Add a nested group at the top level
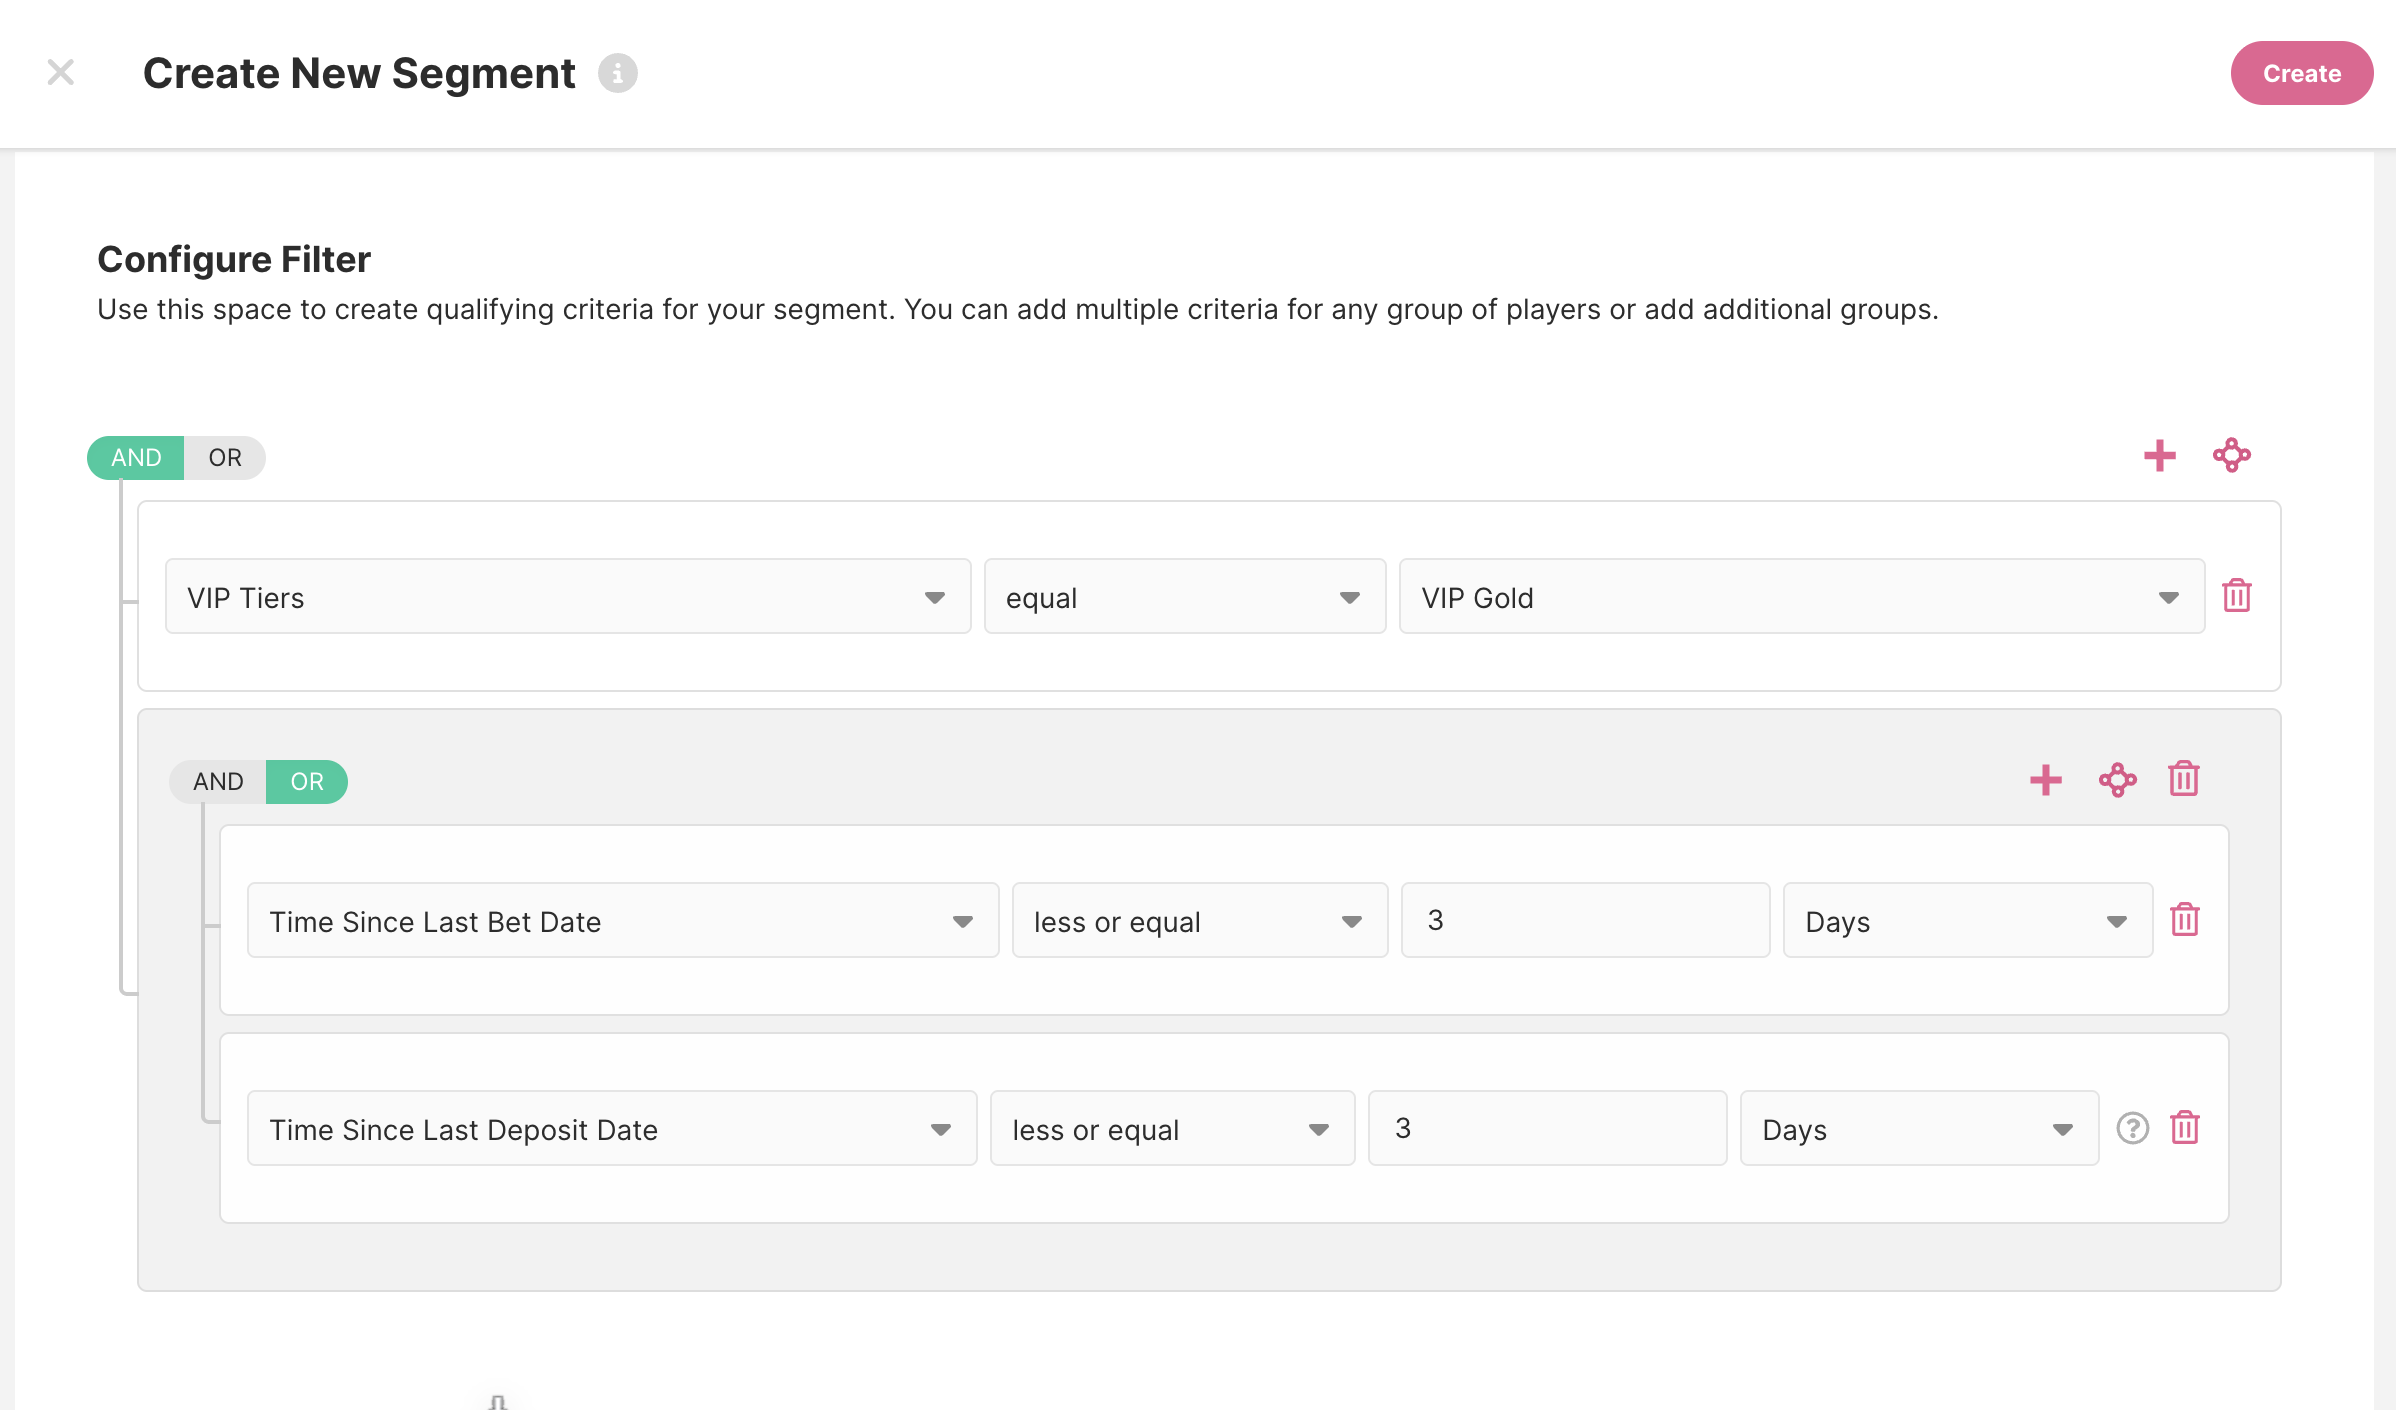 [x=2231, y=456]
